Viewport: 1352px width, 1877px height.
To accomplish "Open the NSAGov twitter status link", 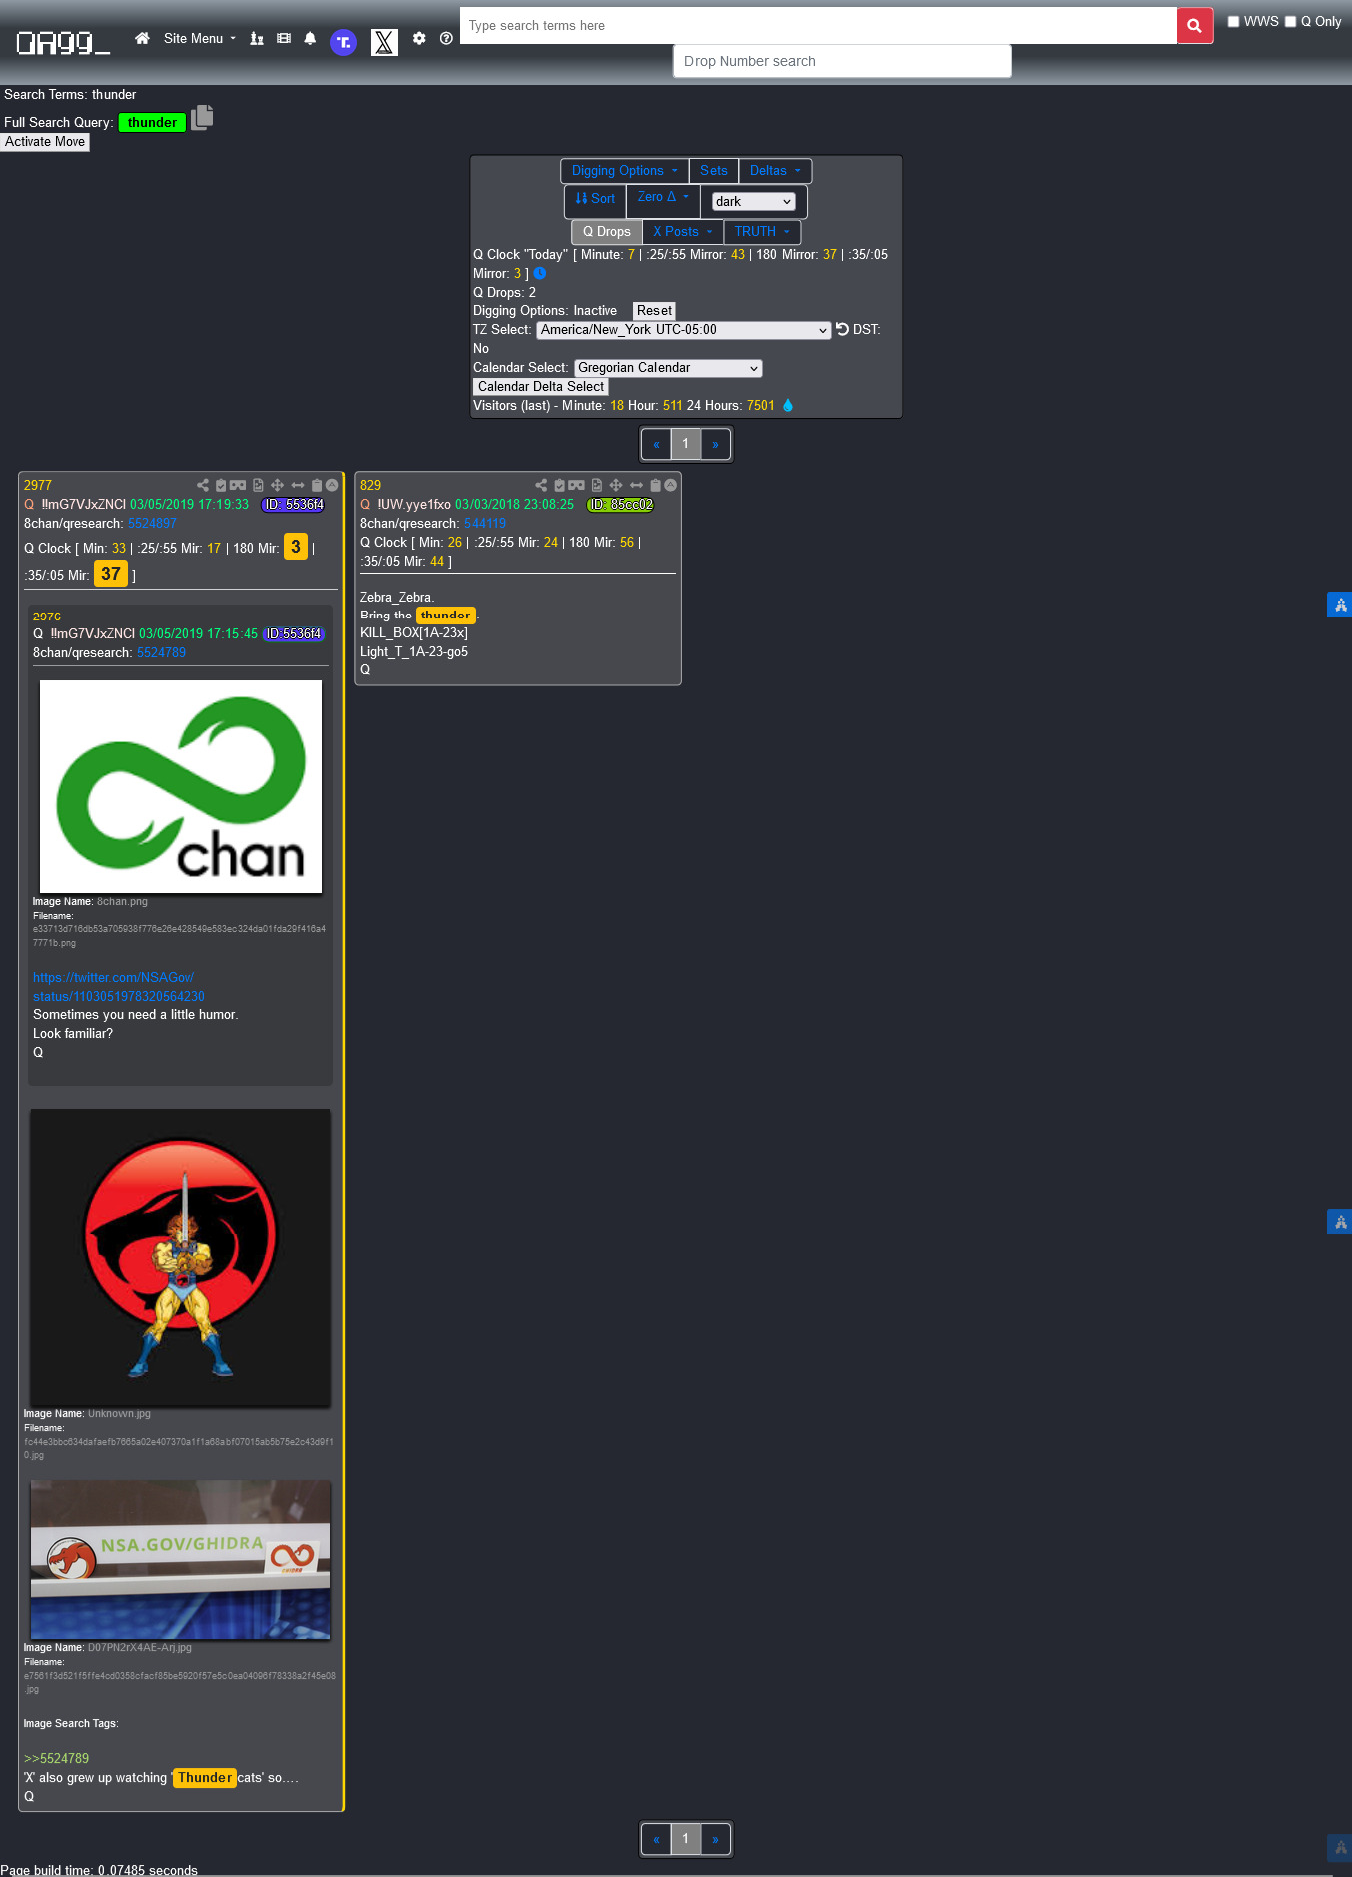I will (119, 987).
